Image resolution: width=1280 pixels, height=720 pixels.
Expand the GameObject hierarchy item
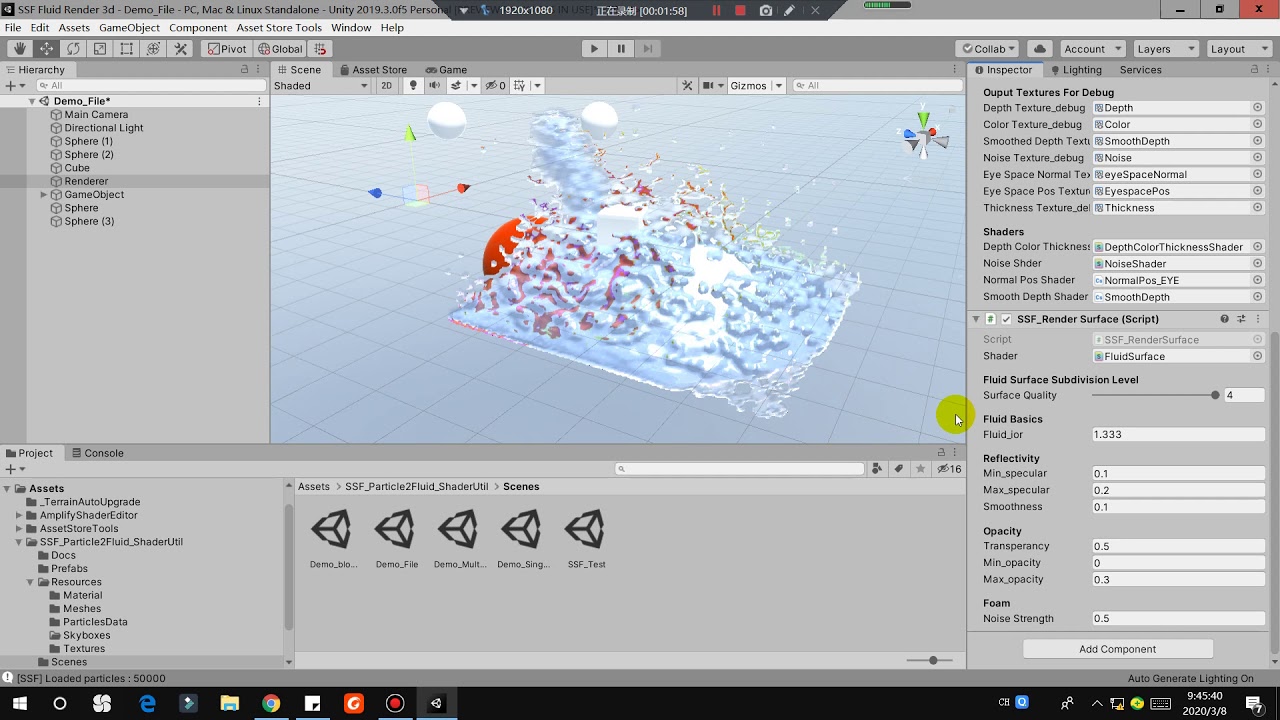(x=44, y=195)
